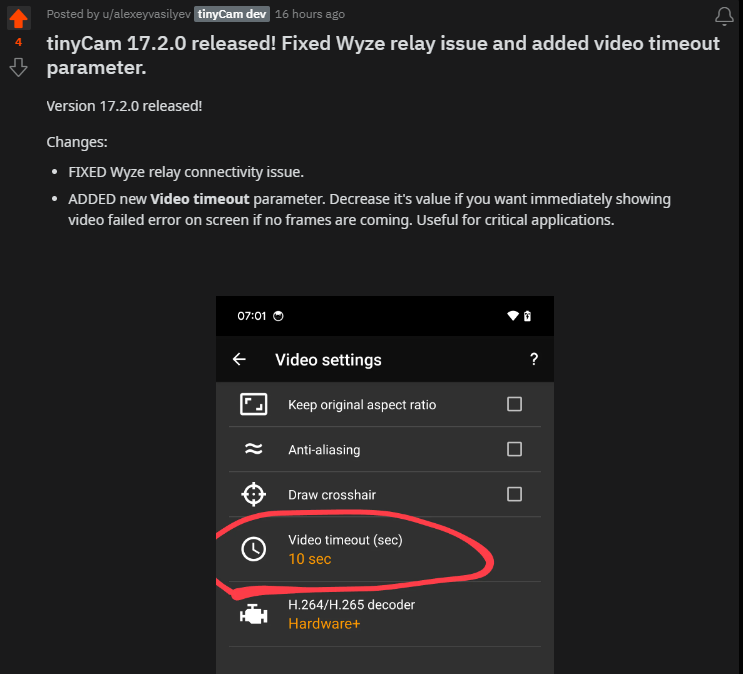Screen dimensions: 743x674
Task: Open Video timeout (sec) setting
Action: 385,549
